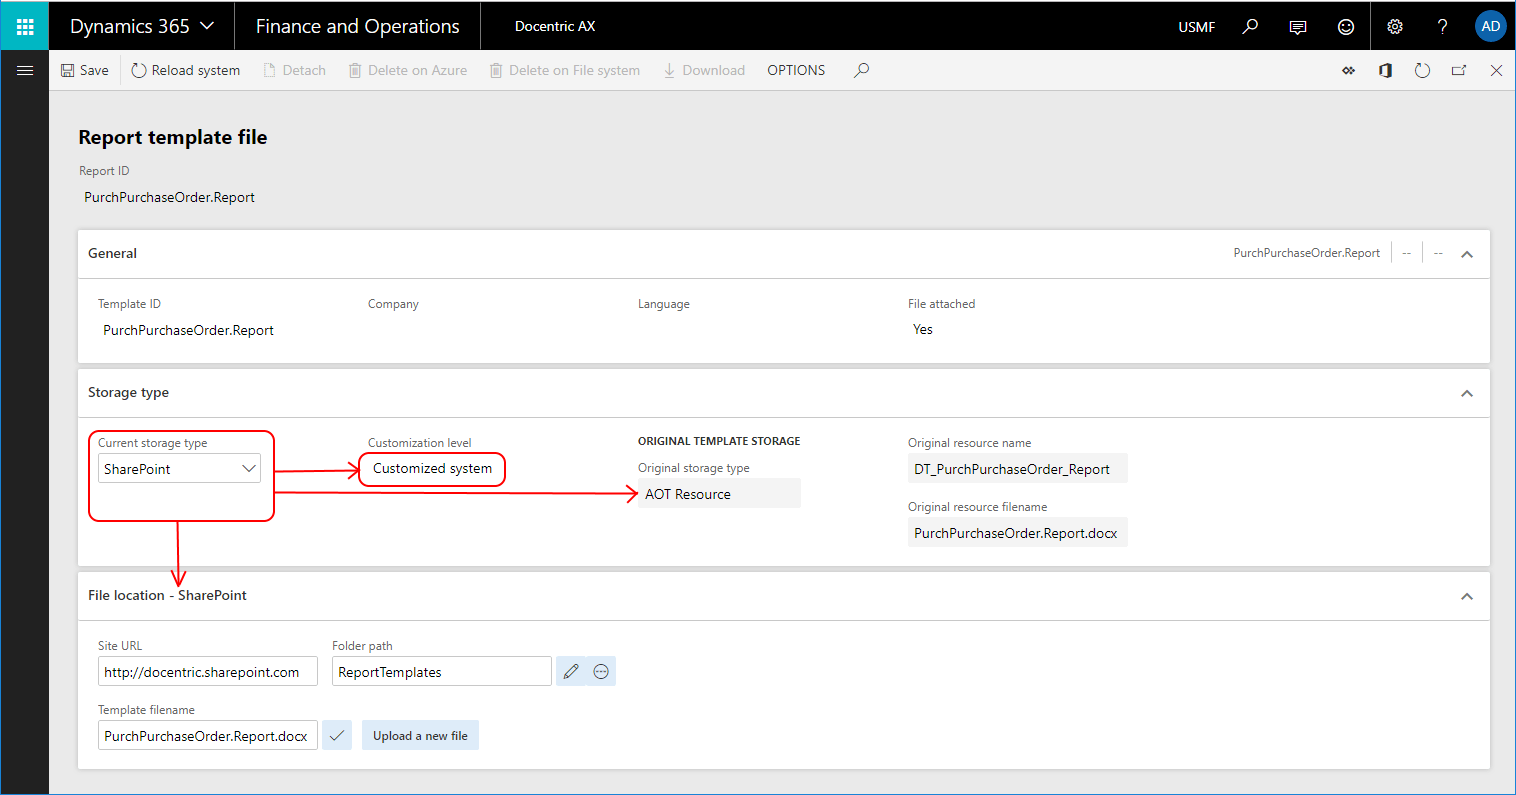Collapse the General section chevron
The width and height of the screenshot is (1516, 795).
click(x=1467, y=254)
